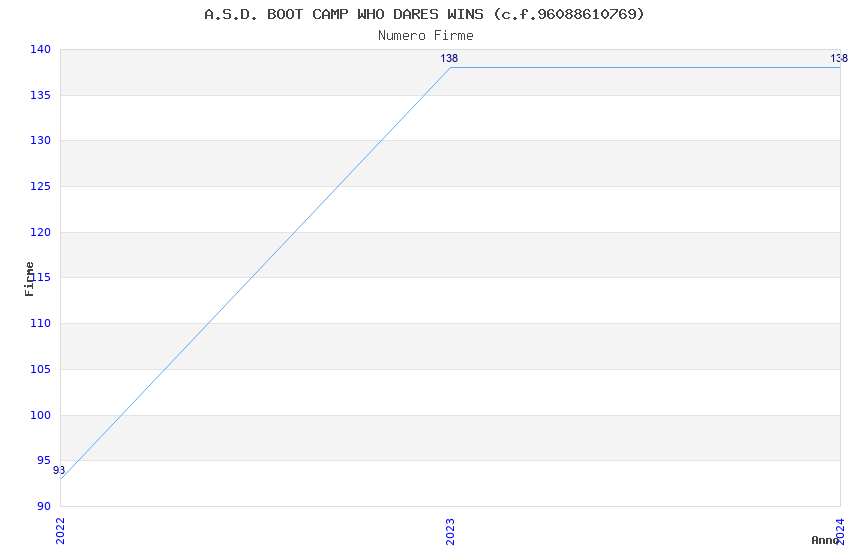This screenshot has width=850, height=550.
Task: Click y-axis tick value 110
Action: click(x=40, y=323)
